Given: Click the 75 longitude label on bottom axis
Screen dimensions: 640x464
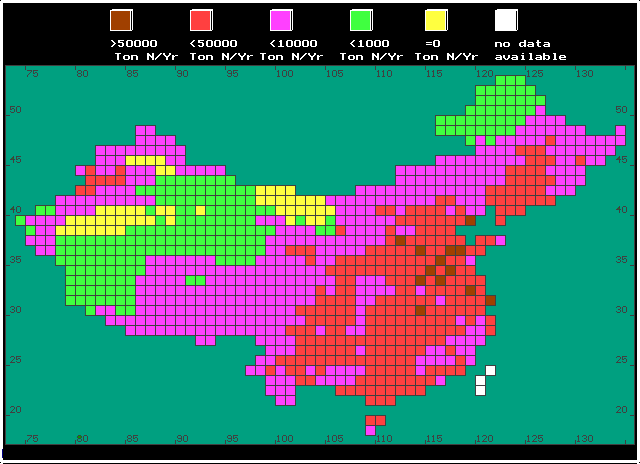Looking at the screenshot, I should coord(32,439).
